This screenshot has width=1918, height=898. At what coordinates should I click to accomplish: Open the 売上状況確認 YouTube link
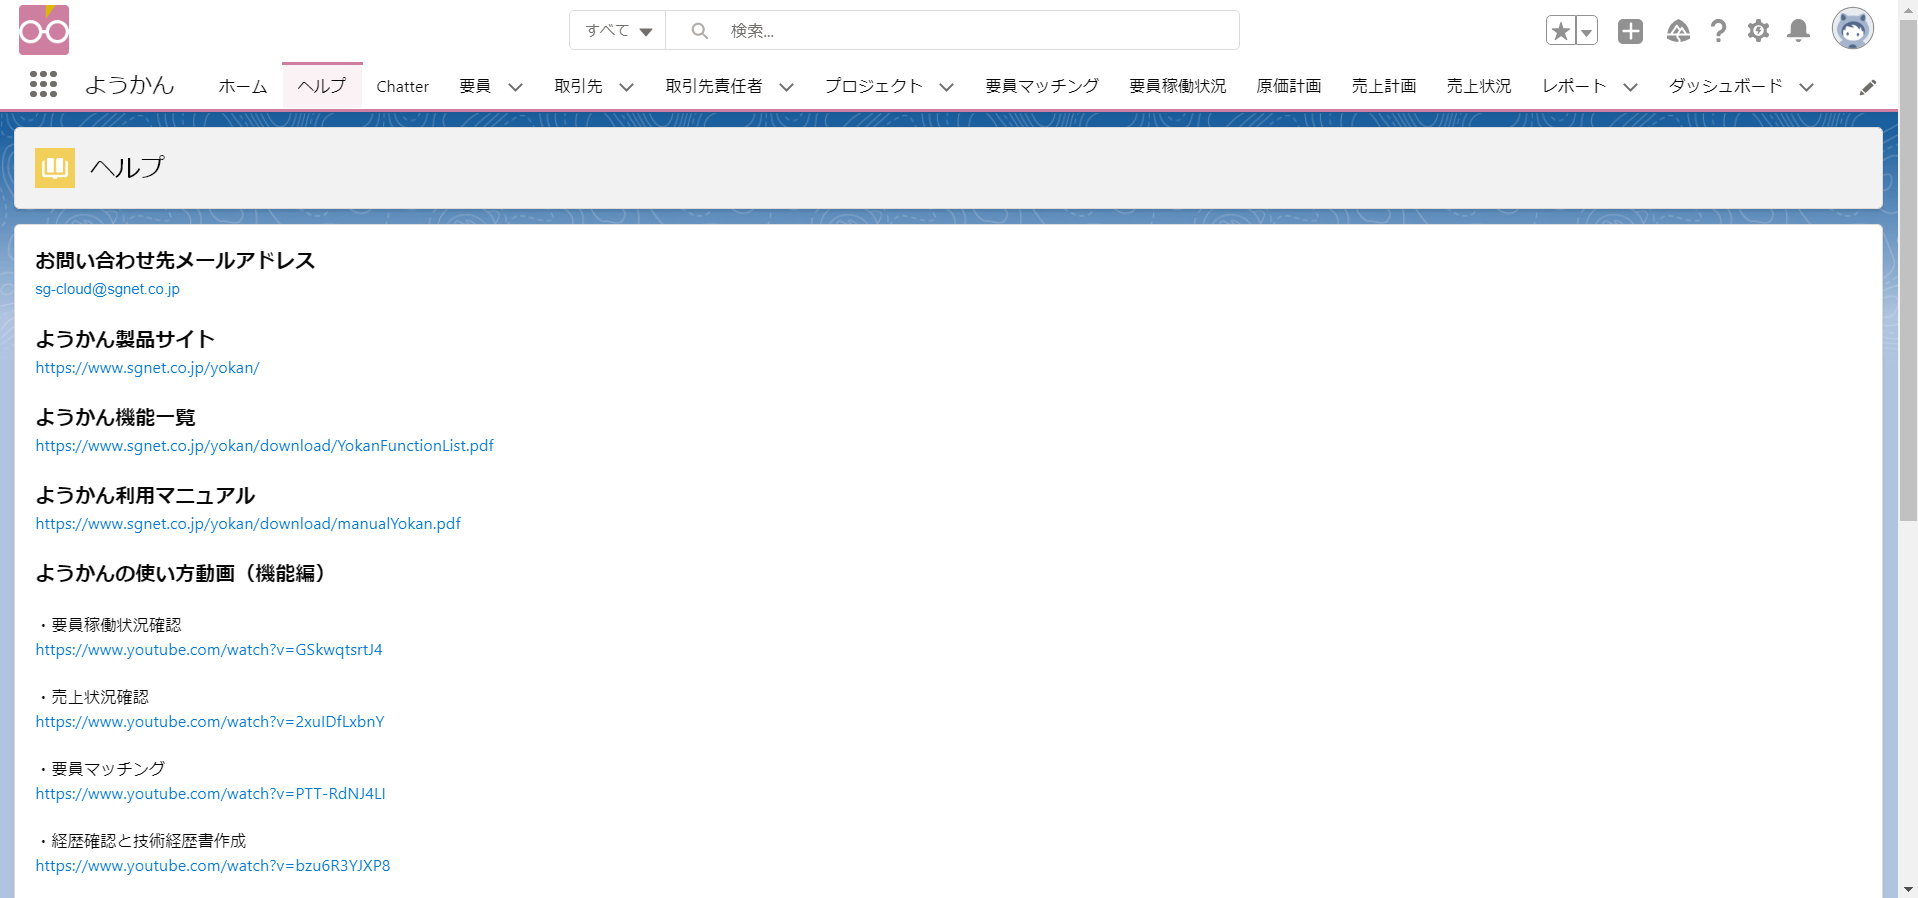coord(210,721)
